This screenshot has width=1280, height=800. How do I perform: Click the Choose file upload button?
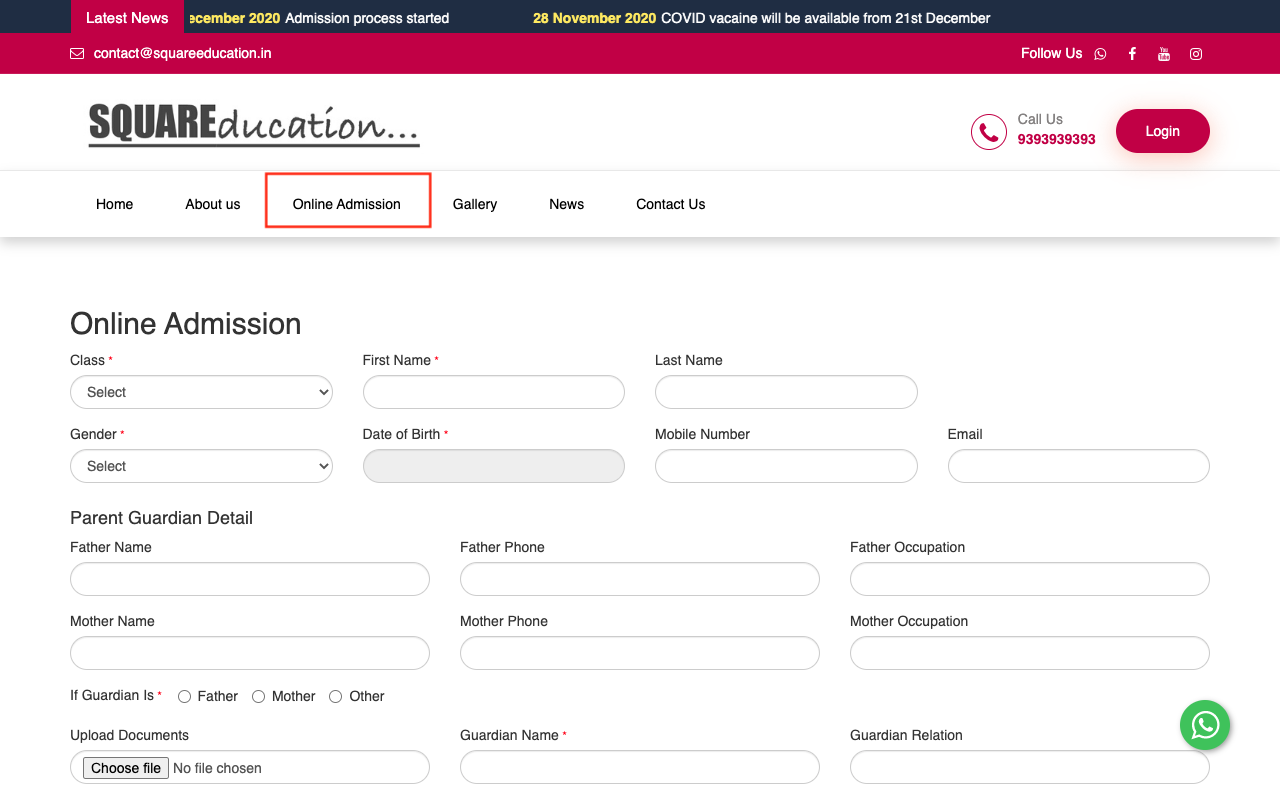(125, 768)
